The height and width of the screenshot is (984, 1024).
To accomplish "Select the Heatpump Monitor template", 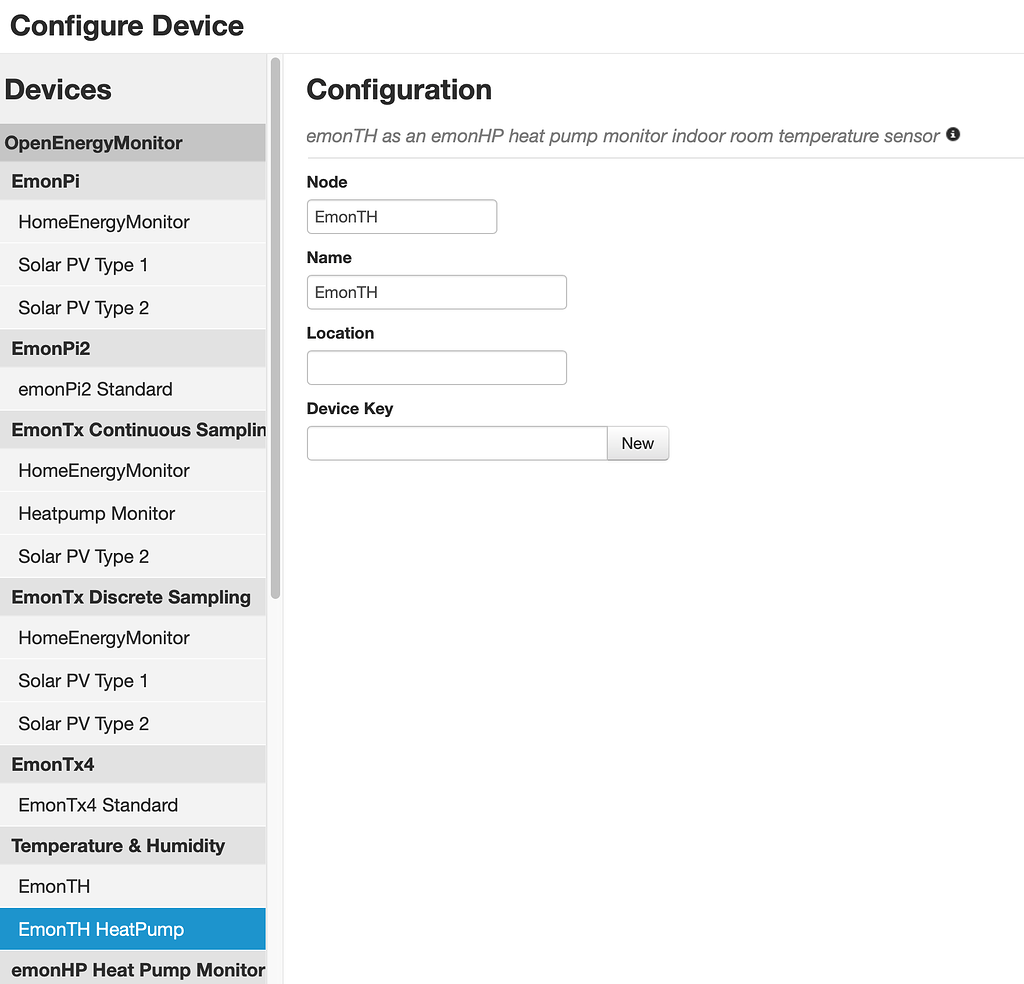I will pos(97,513).
